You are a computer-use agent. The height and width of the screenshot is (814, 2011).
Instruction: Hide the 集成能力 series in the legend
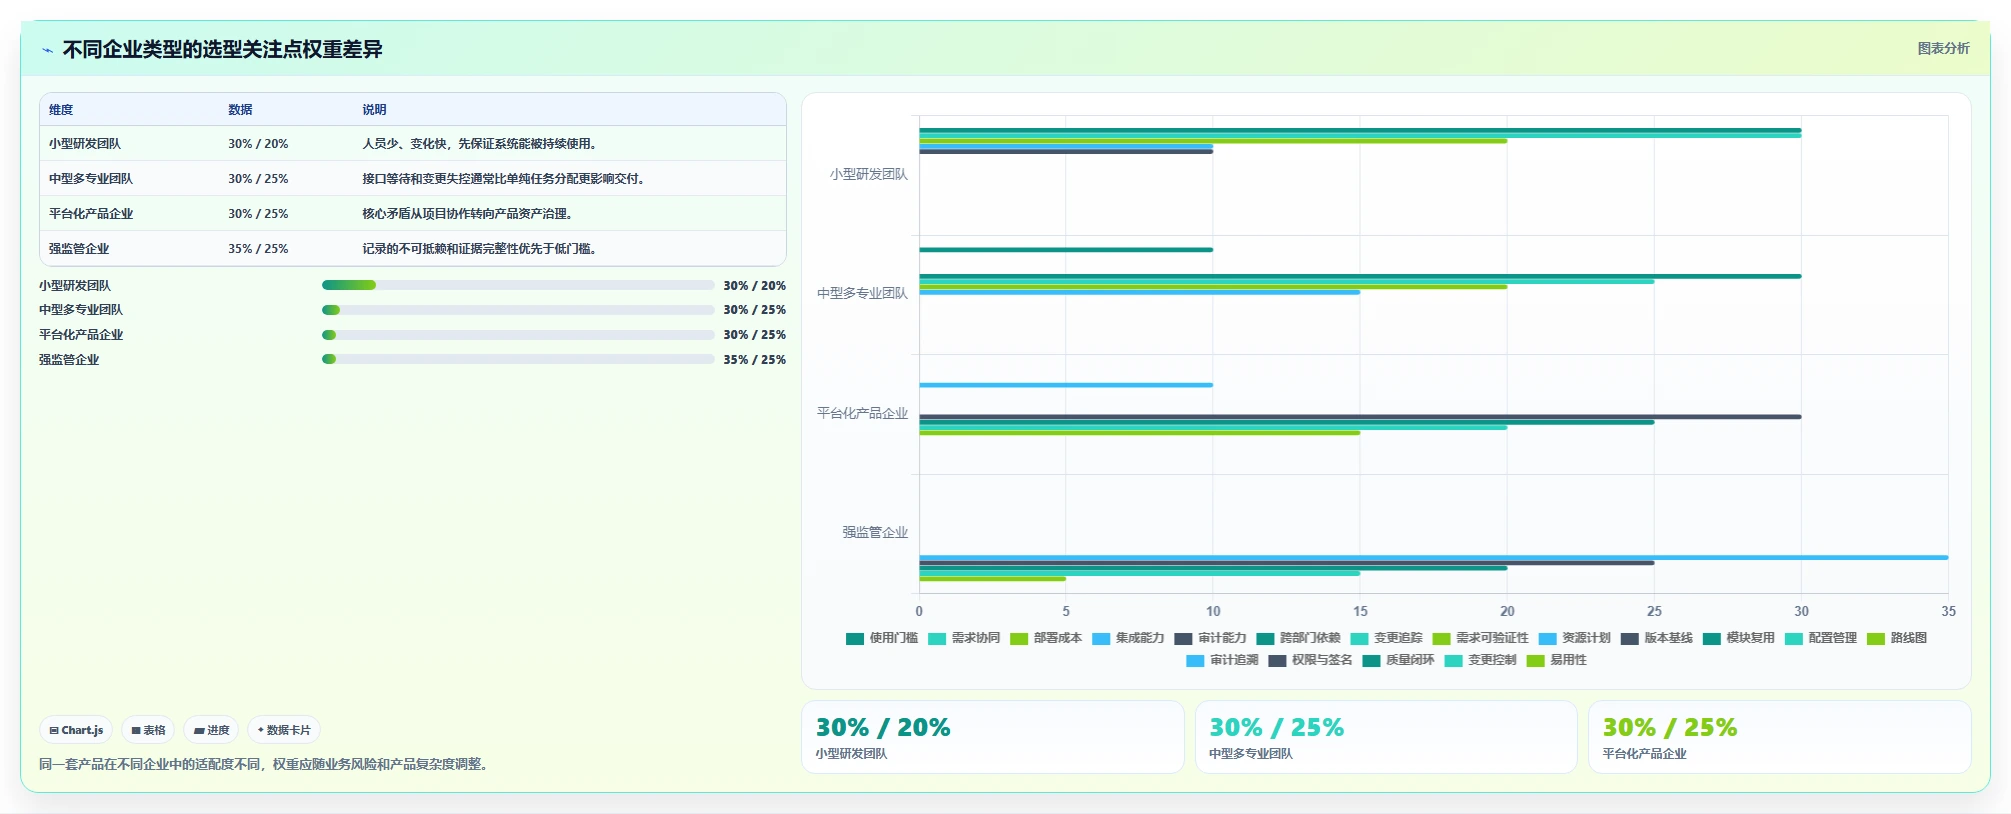pos(1128,638)
